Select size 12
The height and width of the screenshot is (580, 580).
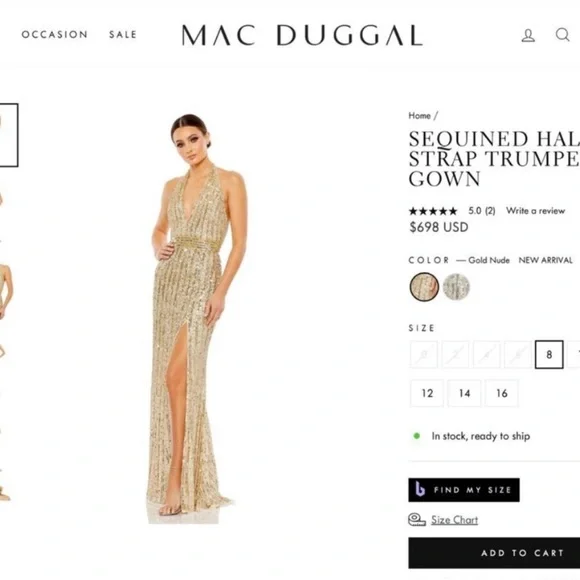coord(427,393)
